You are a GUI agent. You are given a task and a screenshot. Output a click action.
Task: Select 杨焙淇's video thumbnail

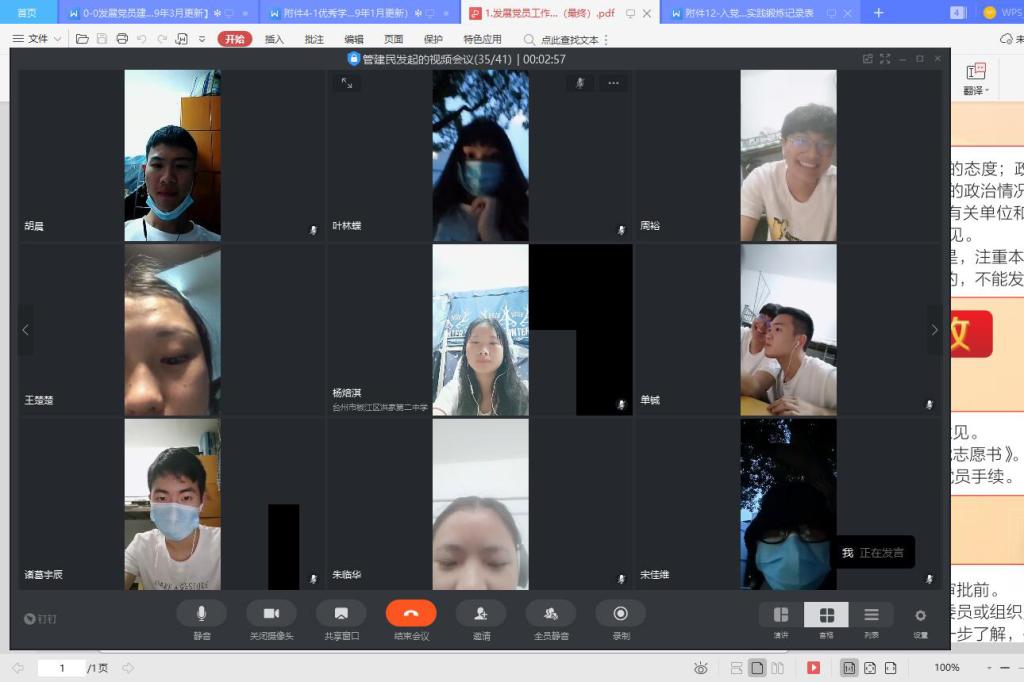pos(480,330)
